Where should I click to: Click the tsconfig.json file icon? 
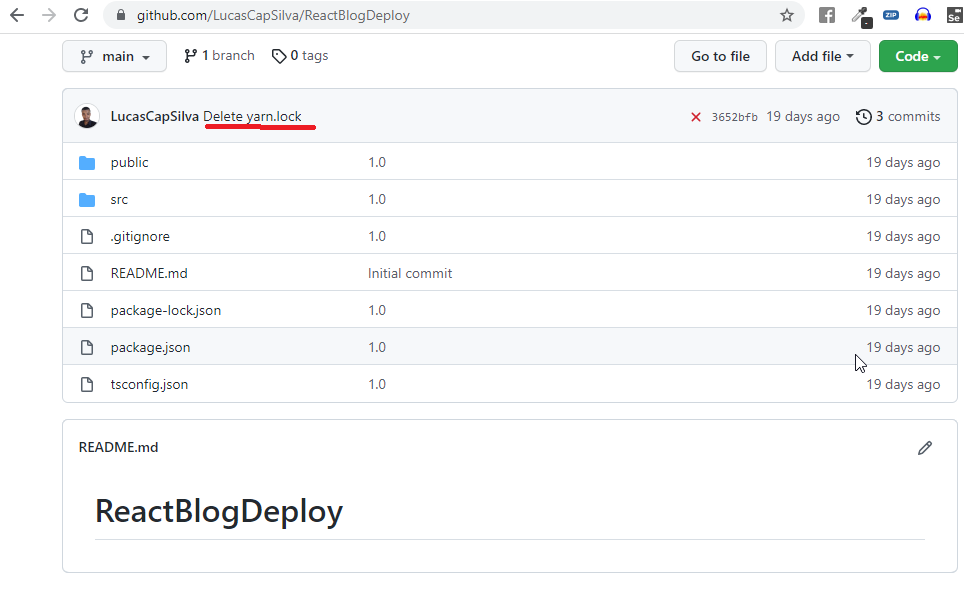[x=87, y=384]
